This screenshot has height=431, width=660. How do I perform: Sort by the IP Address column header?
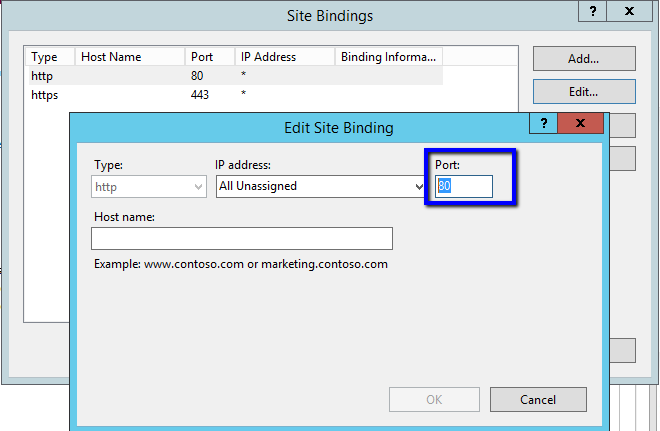point(285,57)
